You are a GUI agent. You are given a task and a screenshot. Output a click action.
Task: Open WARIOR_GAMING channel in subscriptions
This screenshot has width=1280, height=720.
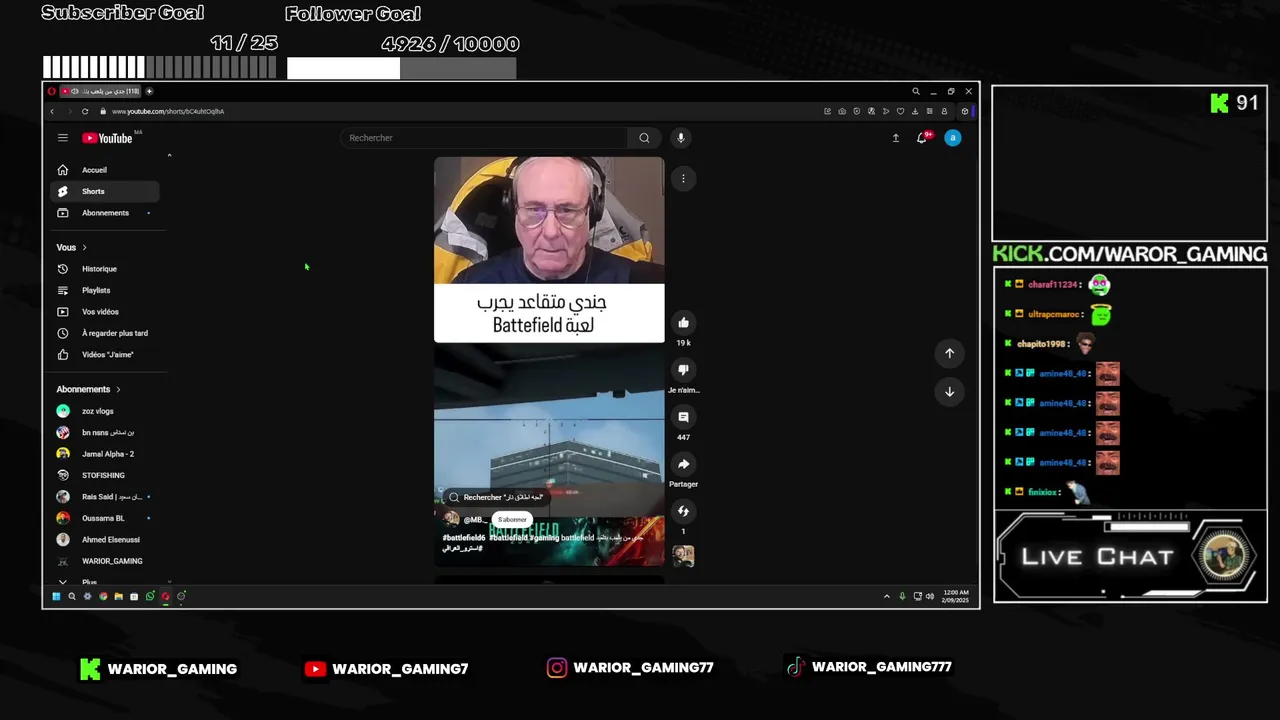coord(105,561)
